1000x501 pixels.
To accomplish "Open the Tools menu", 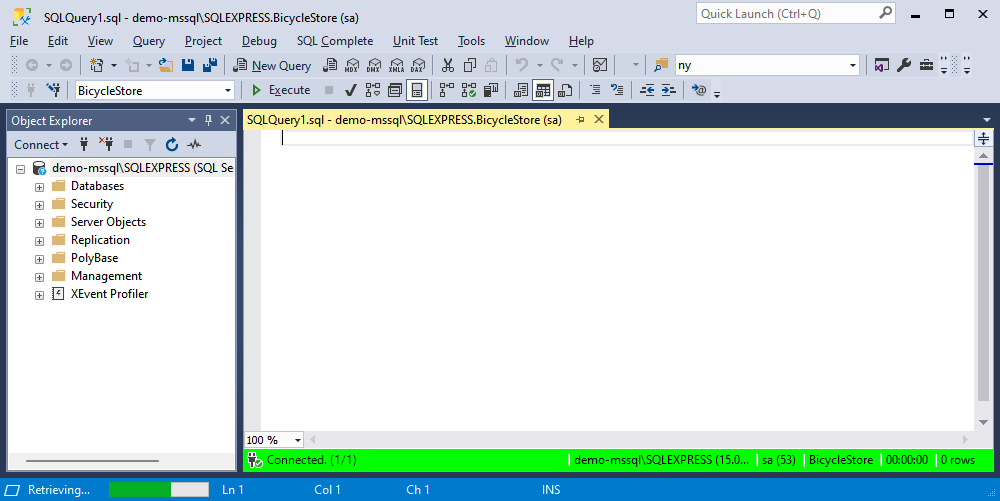I will coord(471,41).
